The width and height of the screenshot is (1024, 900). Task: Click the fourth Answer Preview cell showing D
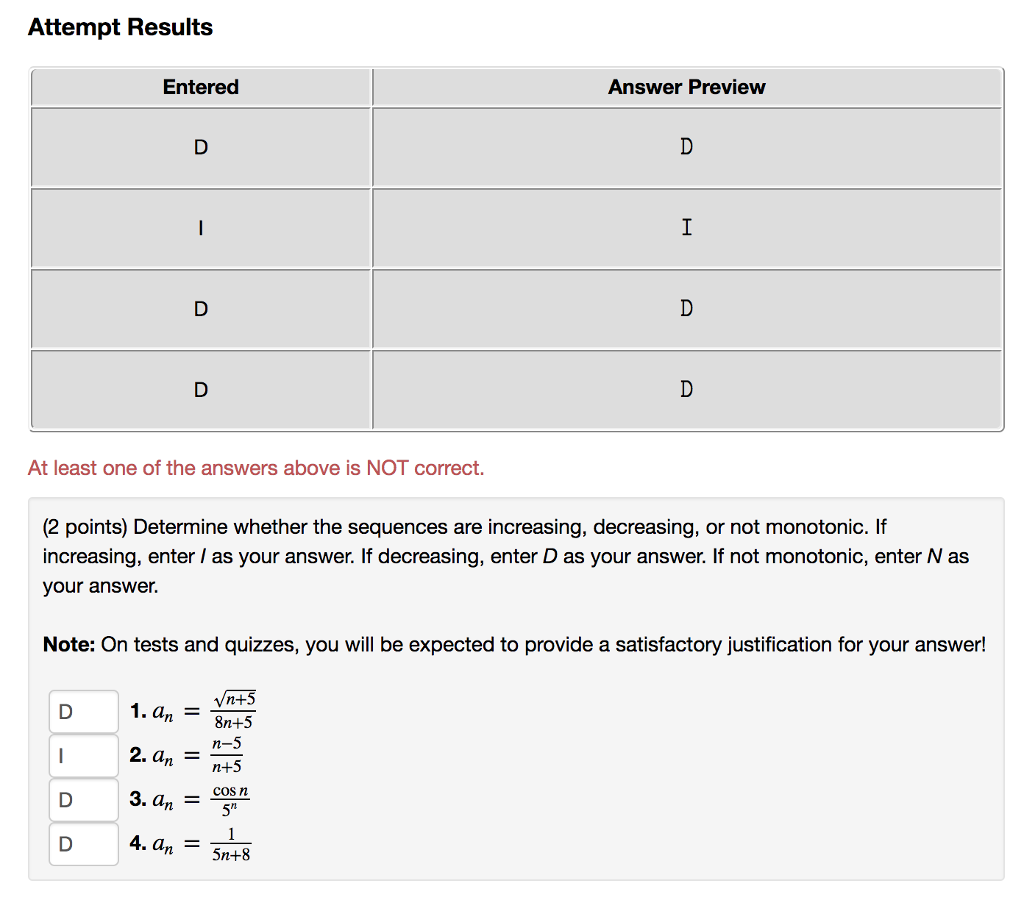tap(686, 390)
